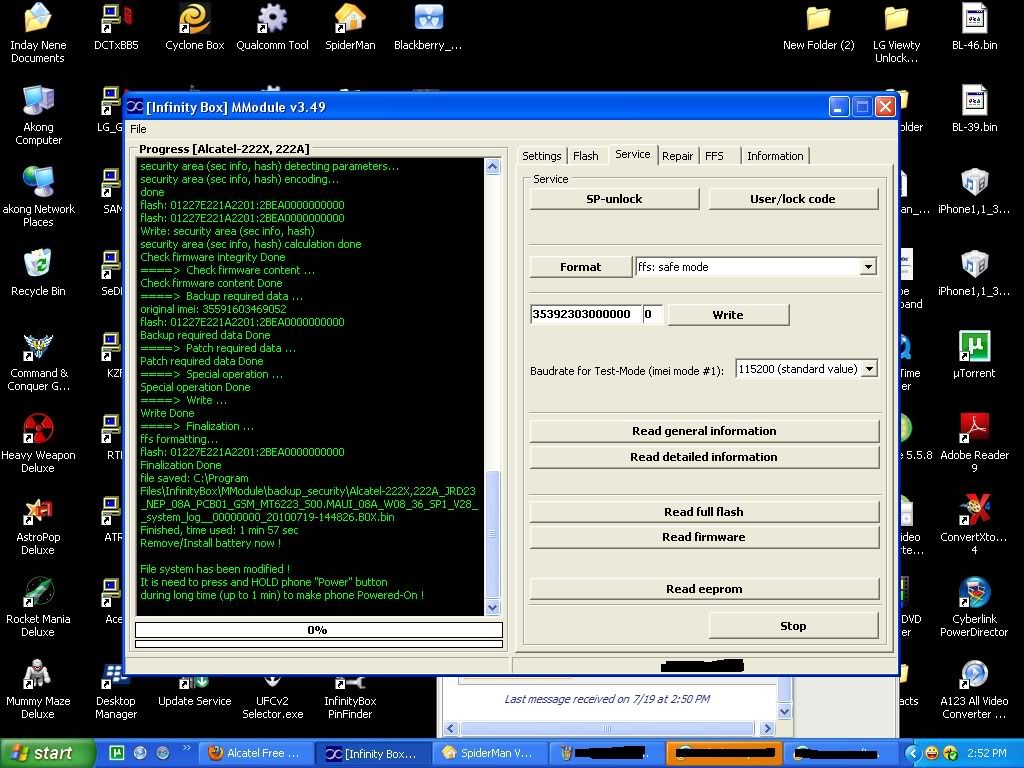
Task: Select the BL-46.bin file icon
Action: [974, 27]
